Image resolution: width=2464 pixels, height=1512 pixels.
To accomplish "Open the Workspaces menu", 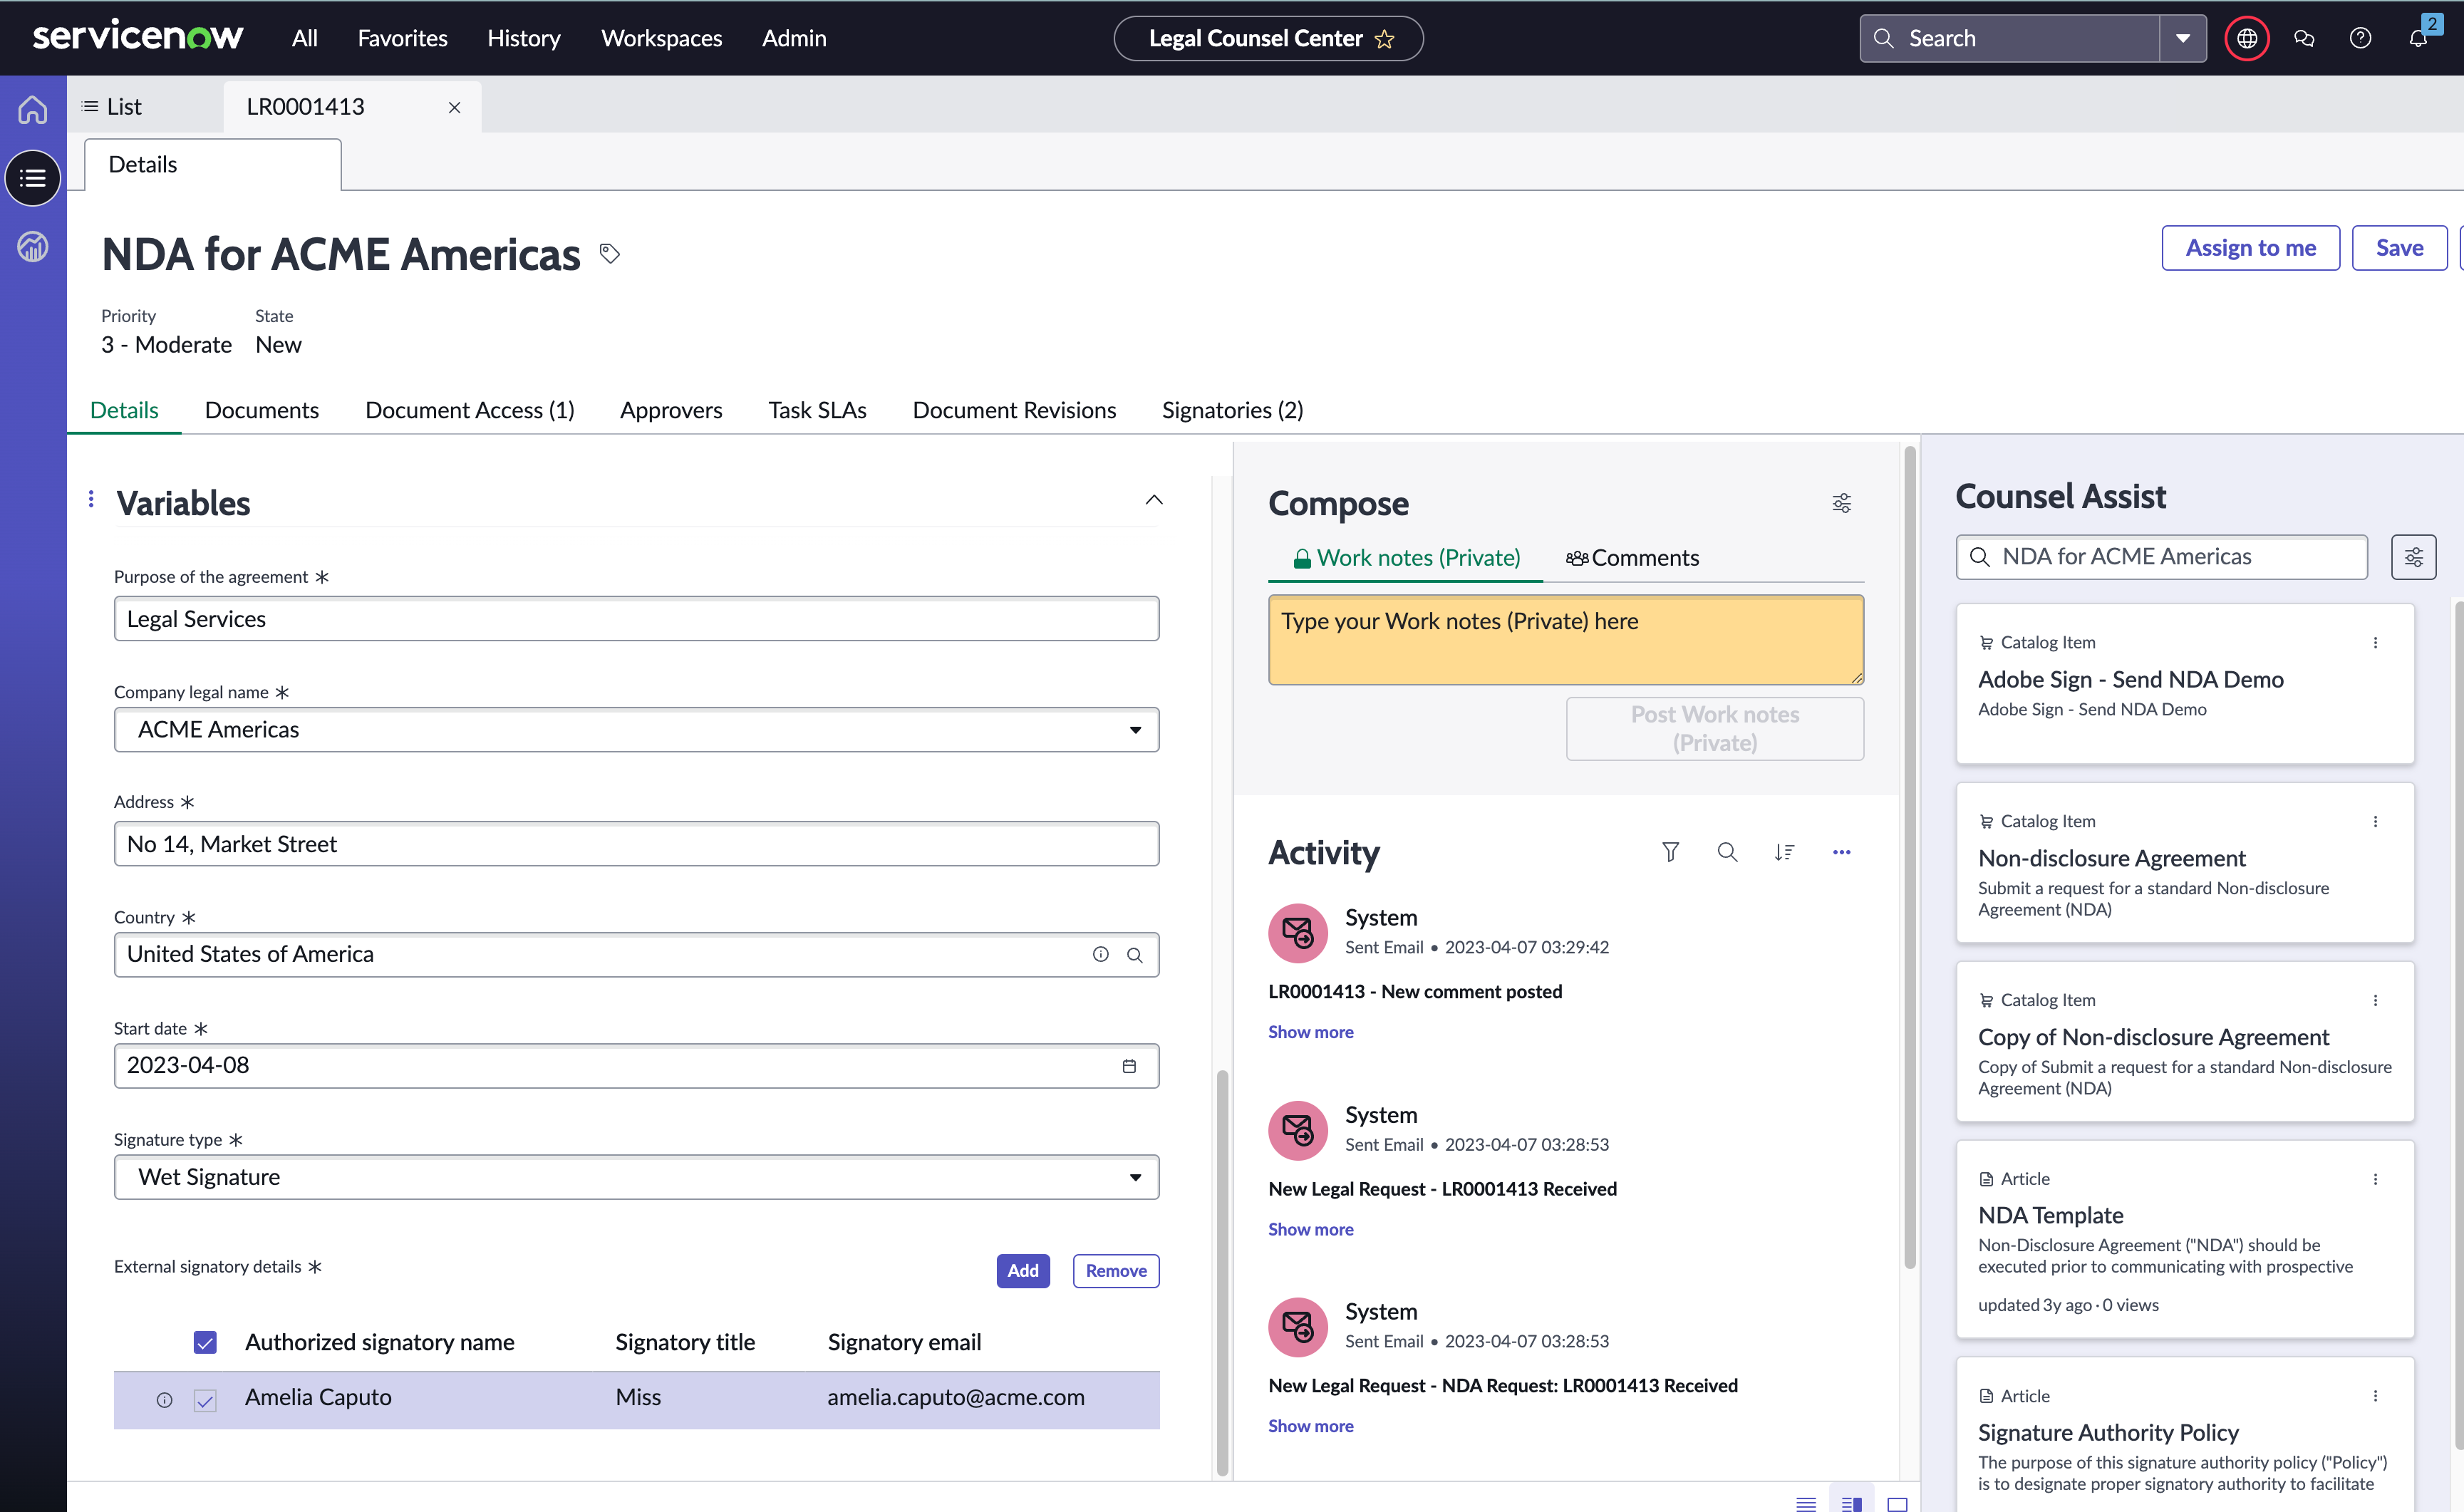I will [x=661, y=38].
